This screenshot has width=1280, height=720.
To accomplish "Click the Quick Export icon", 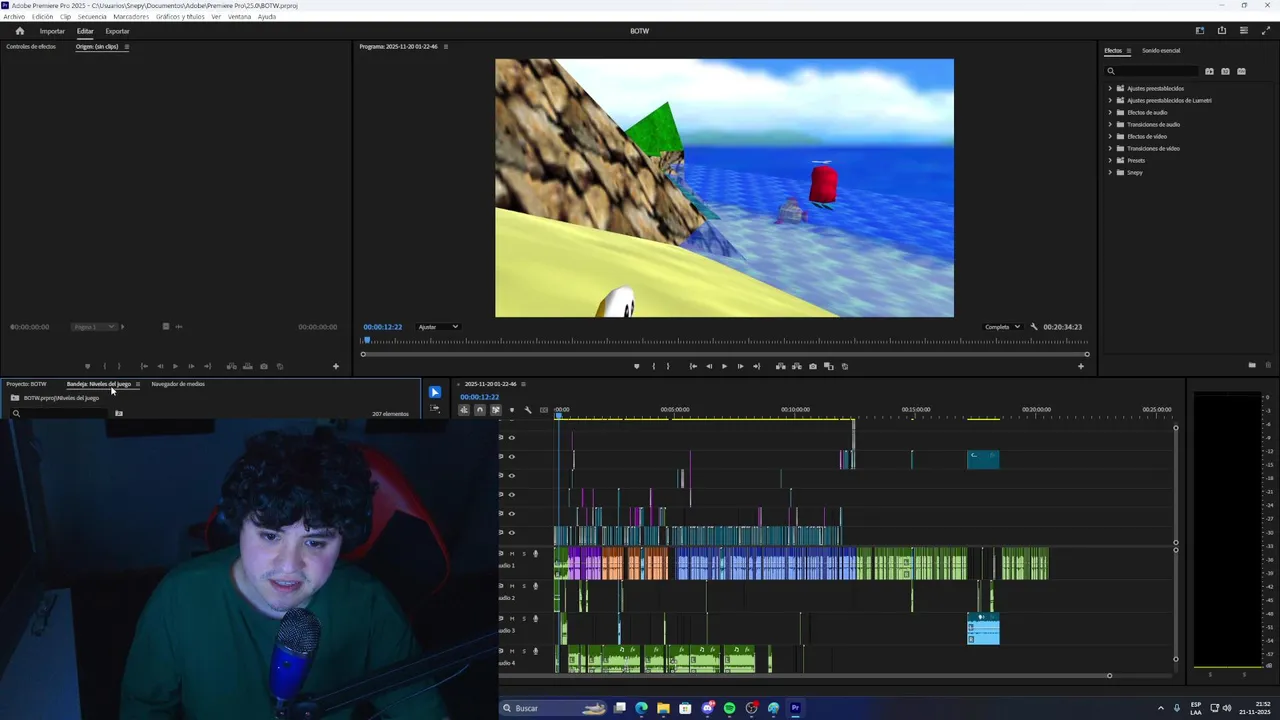I will point(1222,31).
